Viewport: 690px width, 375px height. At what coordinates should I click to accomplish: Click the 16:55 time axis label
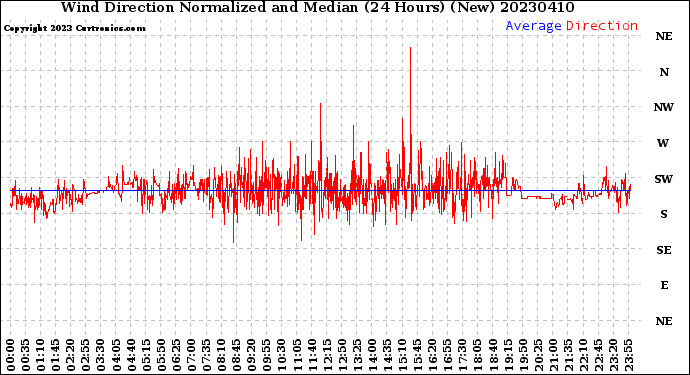pyautogui.click(x=448, y=355)
